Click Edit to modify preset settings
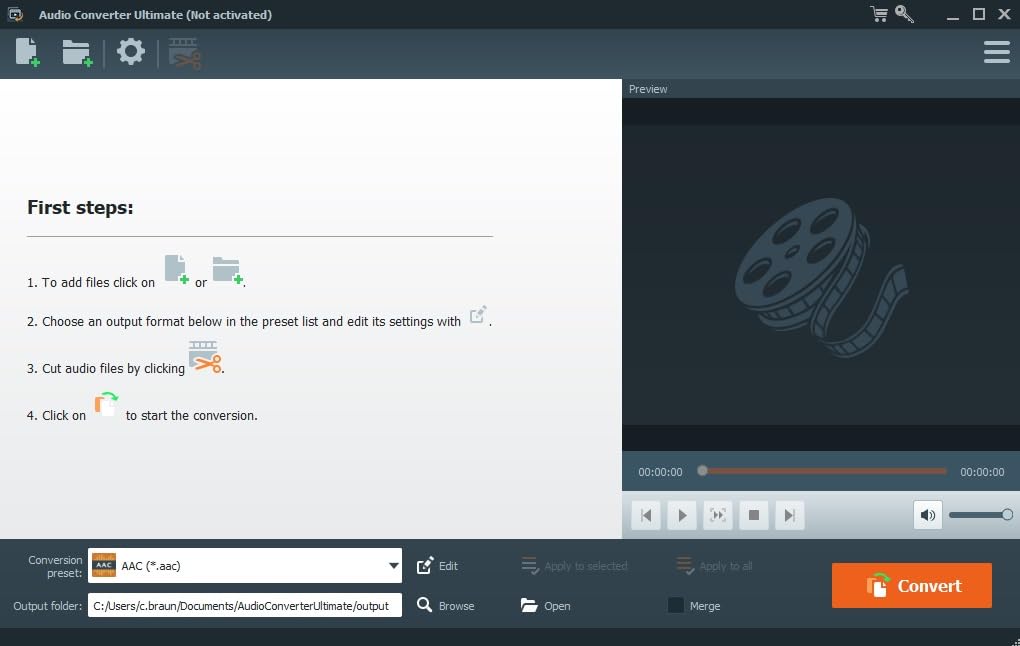Viewport: 1020px width, 646px height. coord(438,566)
